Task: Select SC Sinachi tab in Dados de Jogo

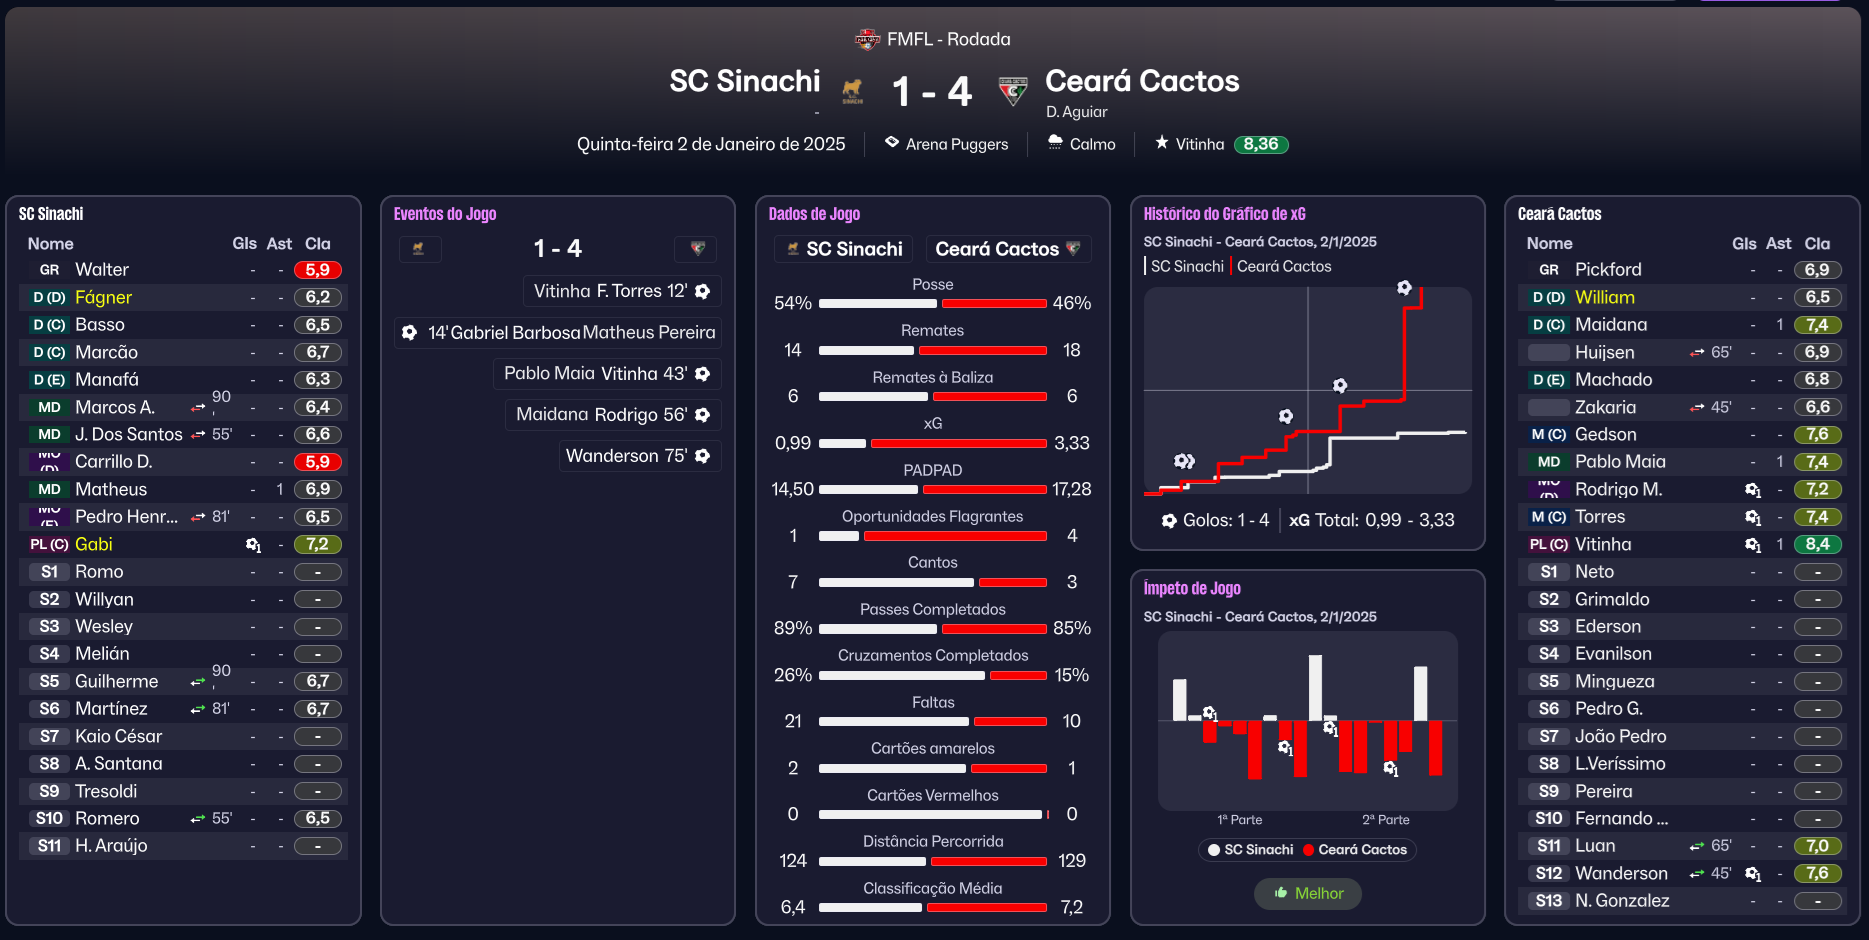Action: tap(845, 249)
